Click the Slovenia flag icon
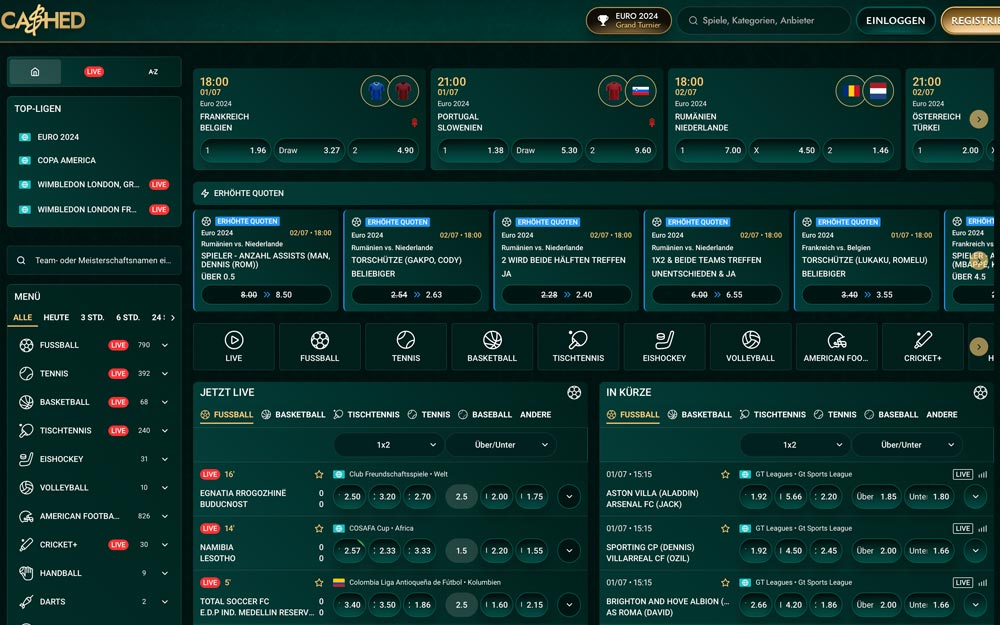This screenshot has width=1000, height=625. tap(640, 92)
